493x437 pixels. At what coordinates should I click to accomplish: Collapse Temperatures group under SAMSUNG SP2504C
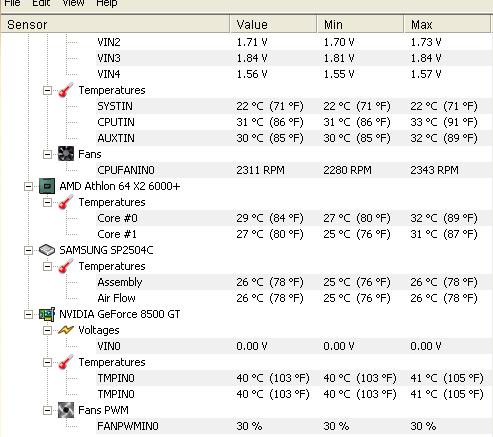48,266
